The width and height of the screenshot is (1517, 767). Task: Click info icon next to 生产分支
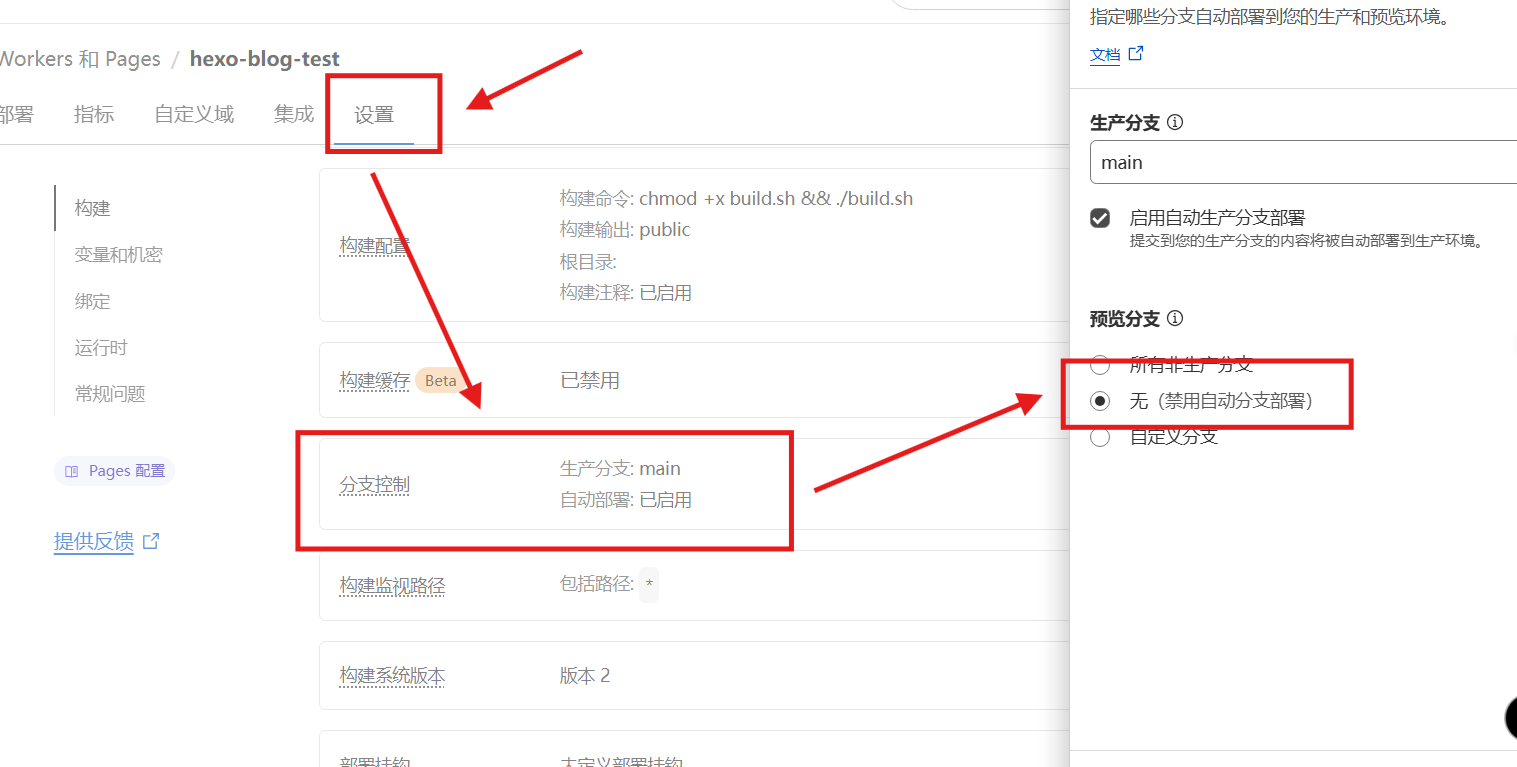tap(1175, 123)
